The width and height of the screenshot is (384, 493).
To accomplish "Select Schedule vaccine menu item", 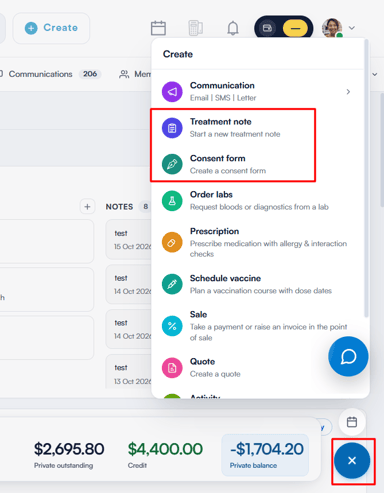I will point(257,284).
